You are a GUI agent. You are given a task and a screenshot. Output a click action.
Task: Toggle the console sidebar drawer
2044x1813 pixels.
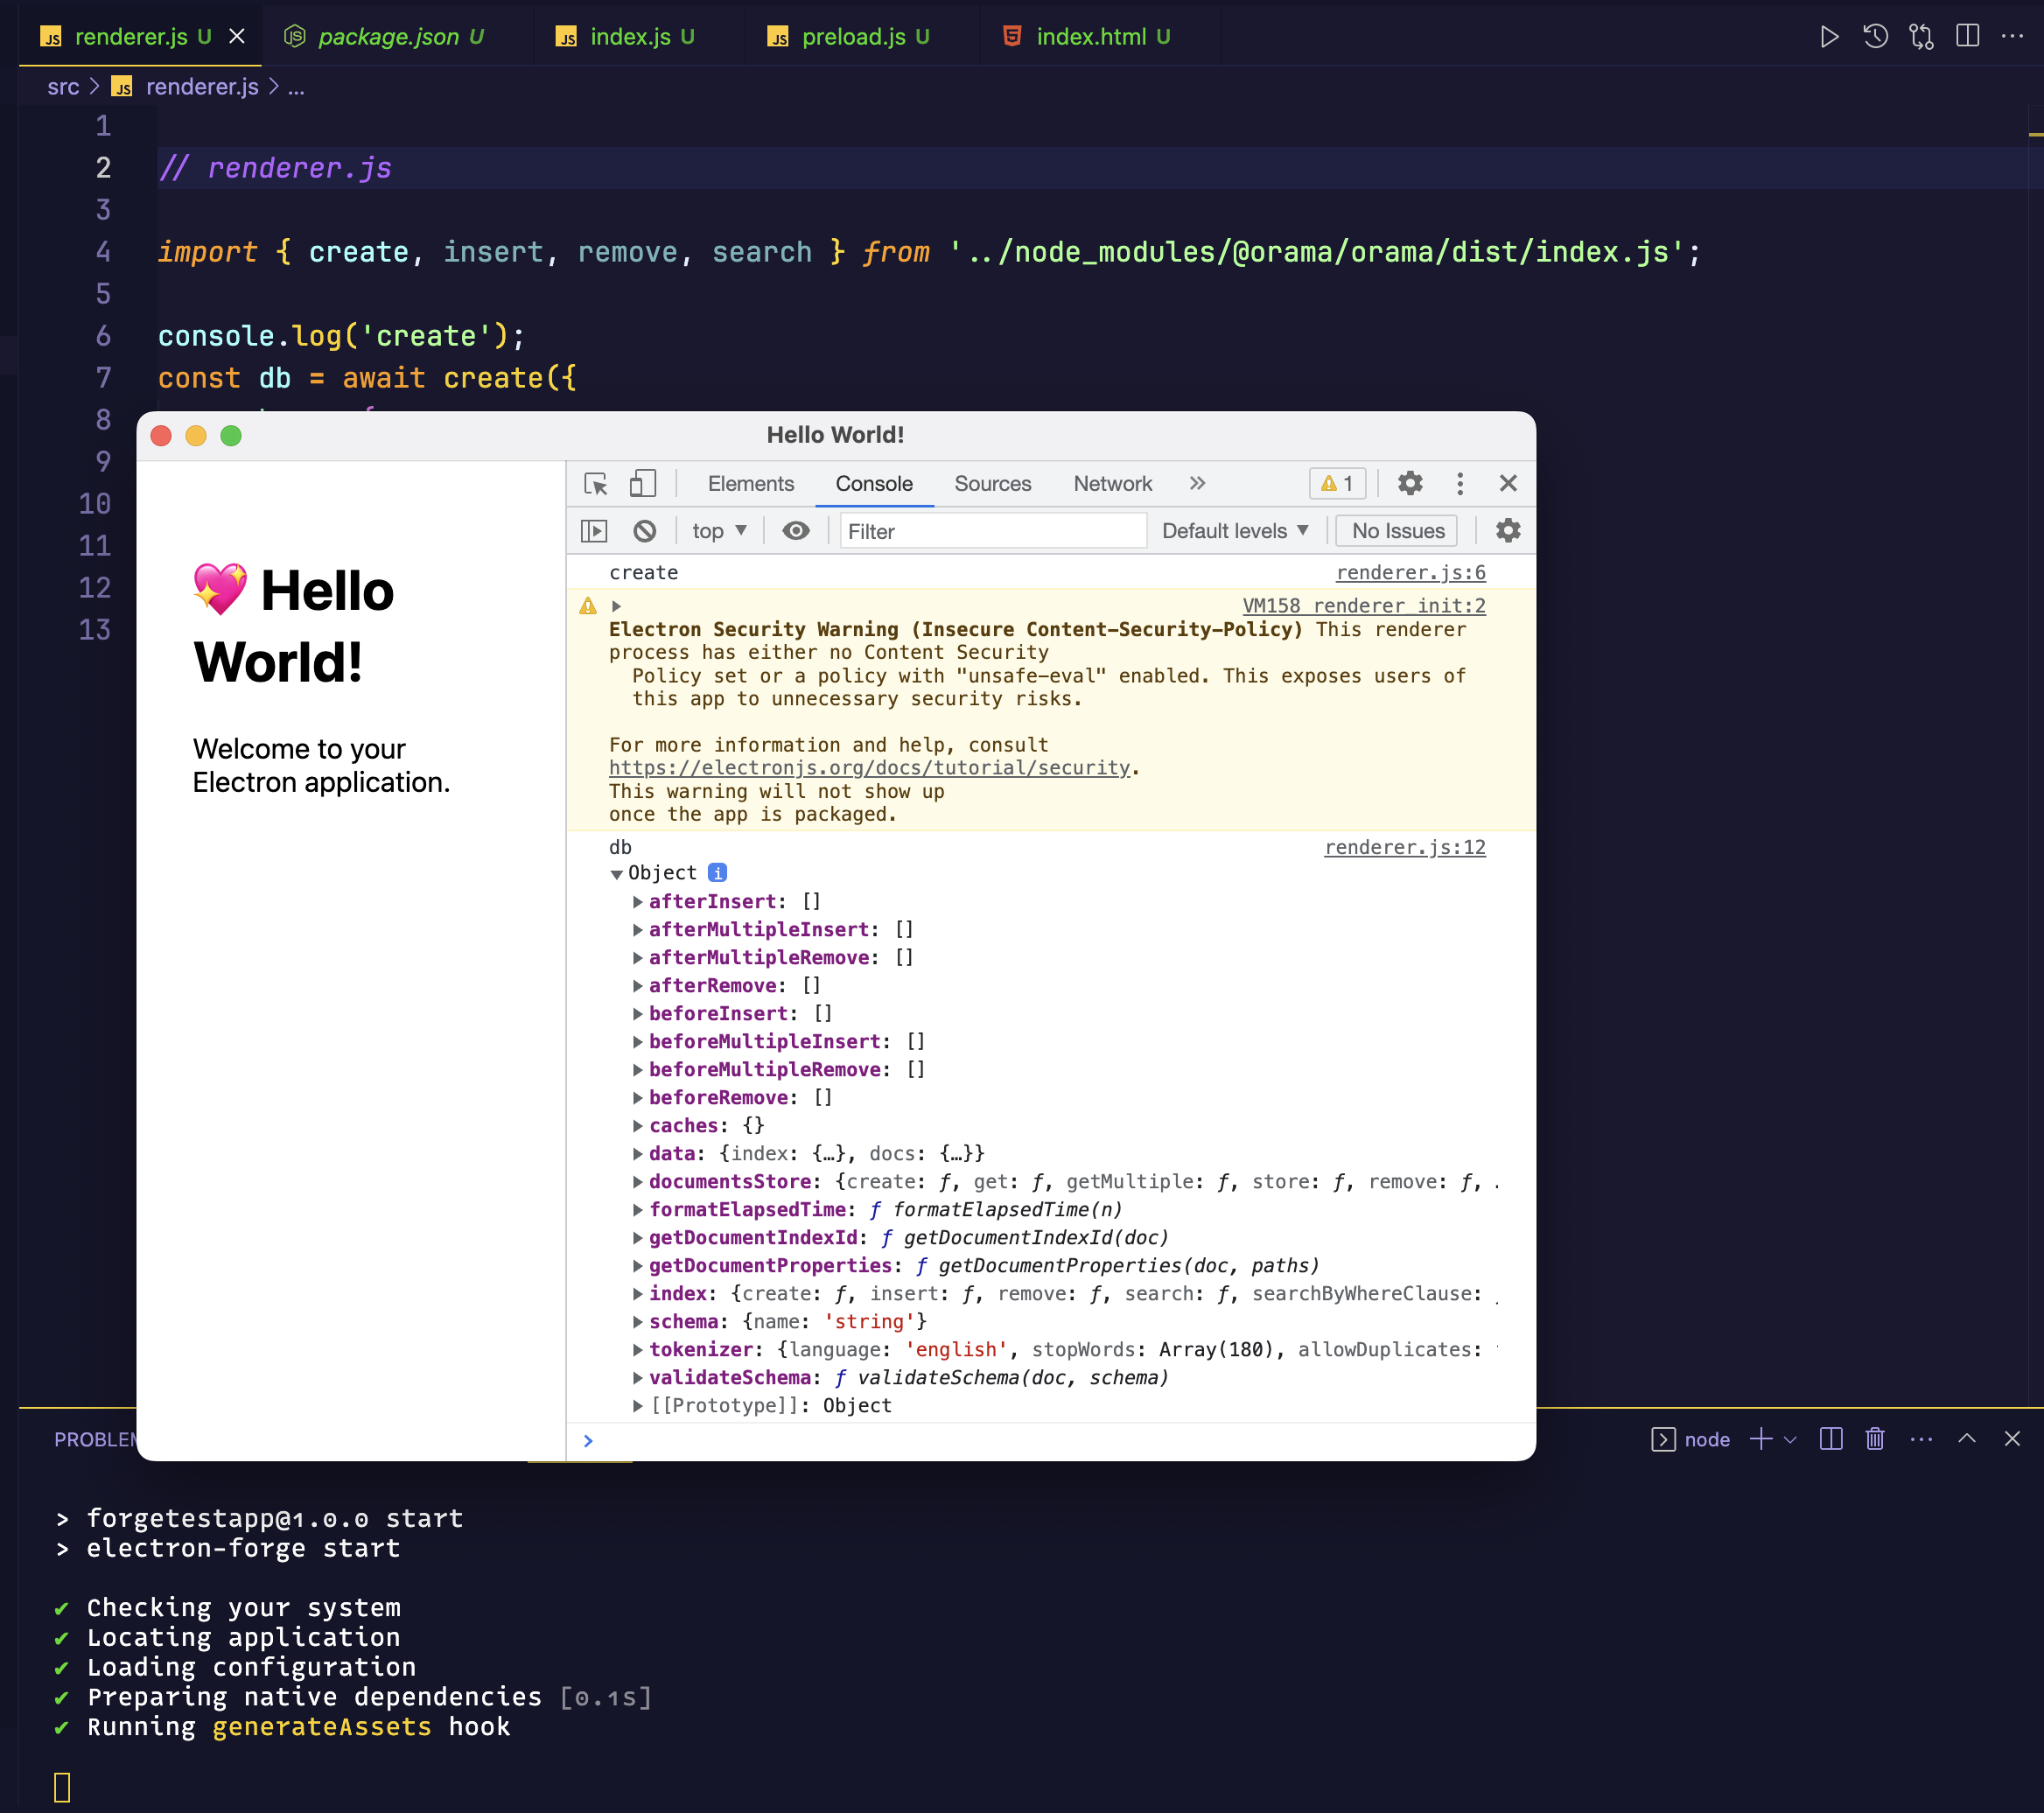tap(593, 531)
